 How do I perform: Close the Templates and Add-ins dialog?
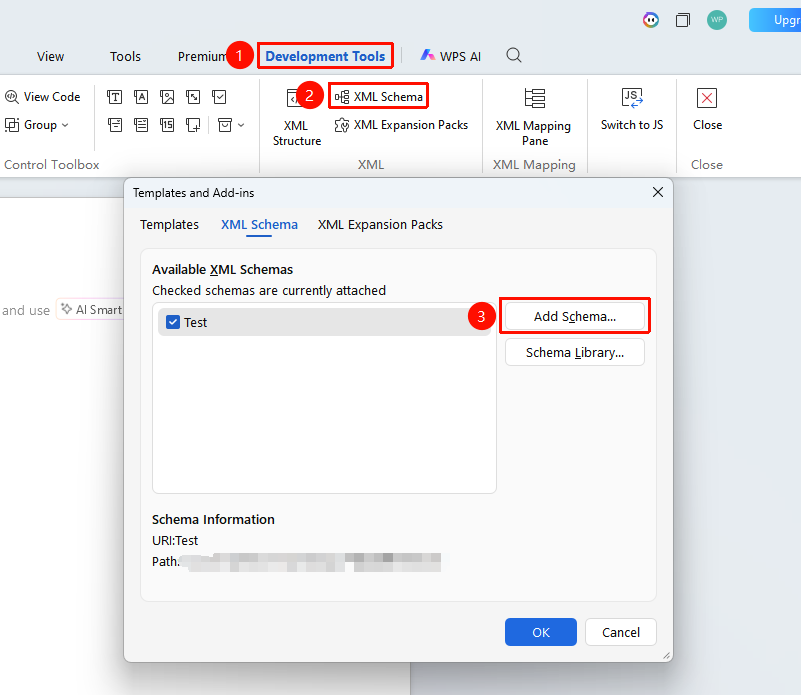658,192
